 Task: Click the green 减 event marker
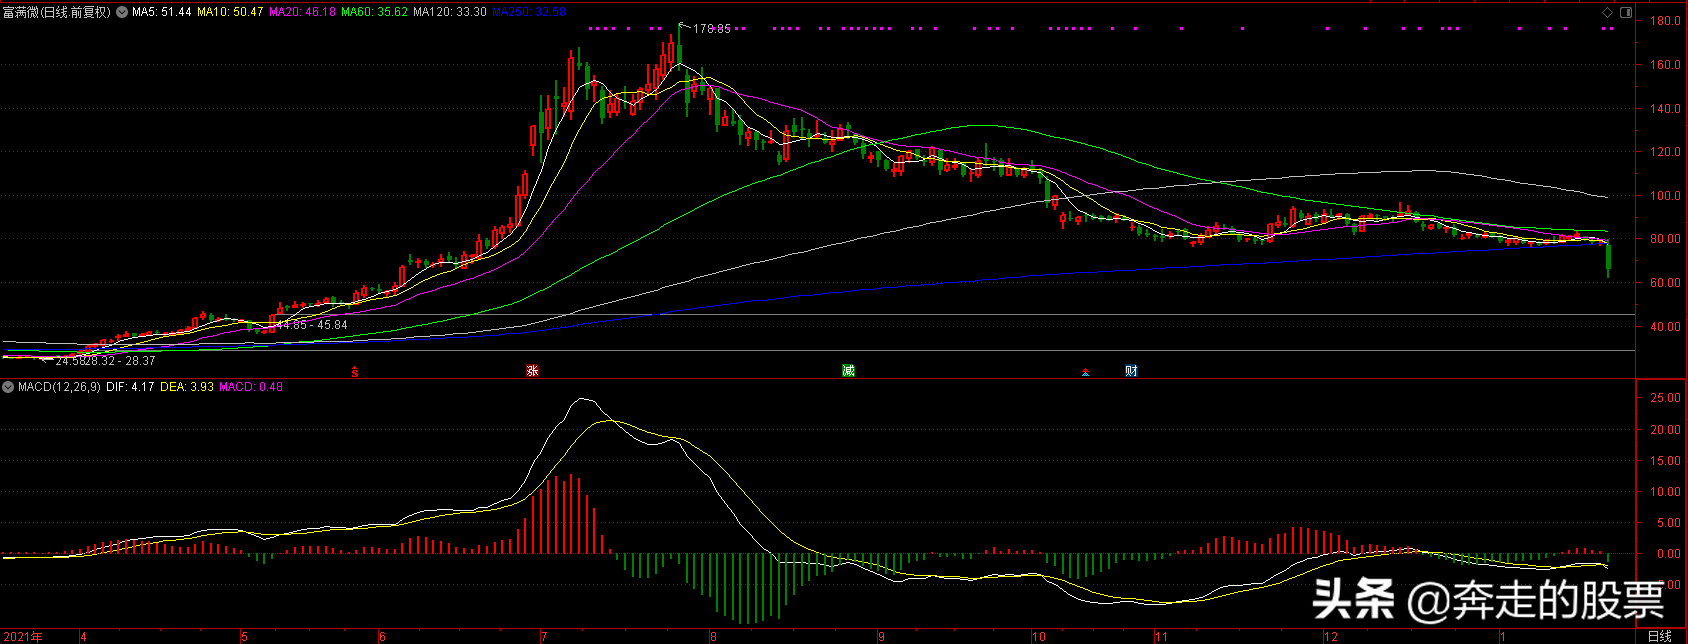click(x=848, y=371)
